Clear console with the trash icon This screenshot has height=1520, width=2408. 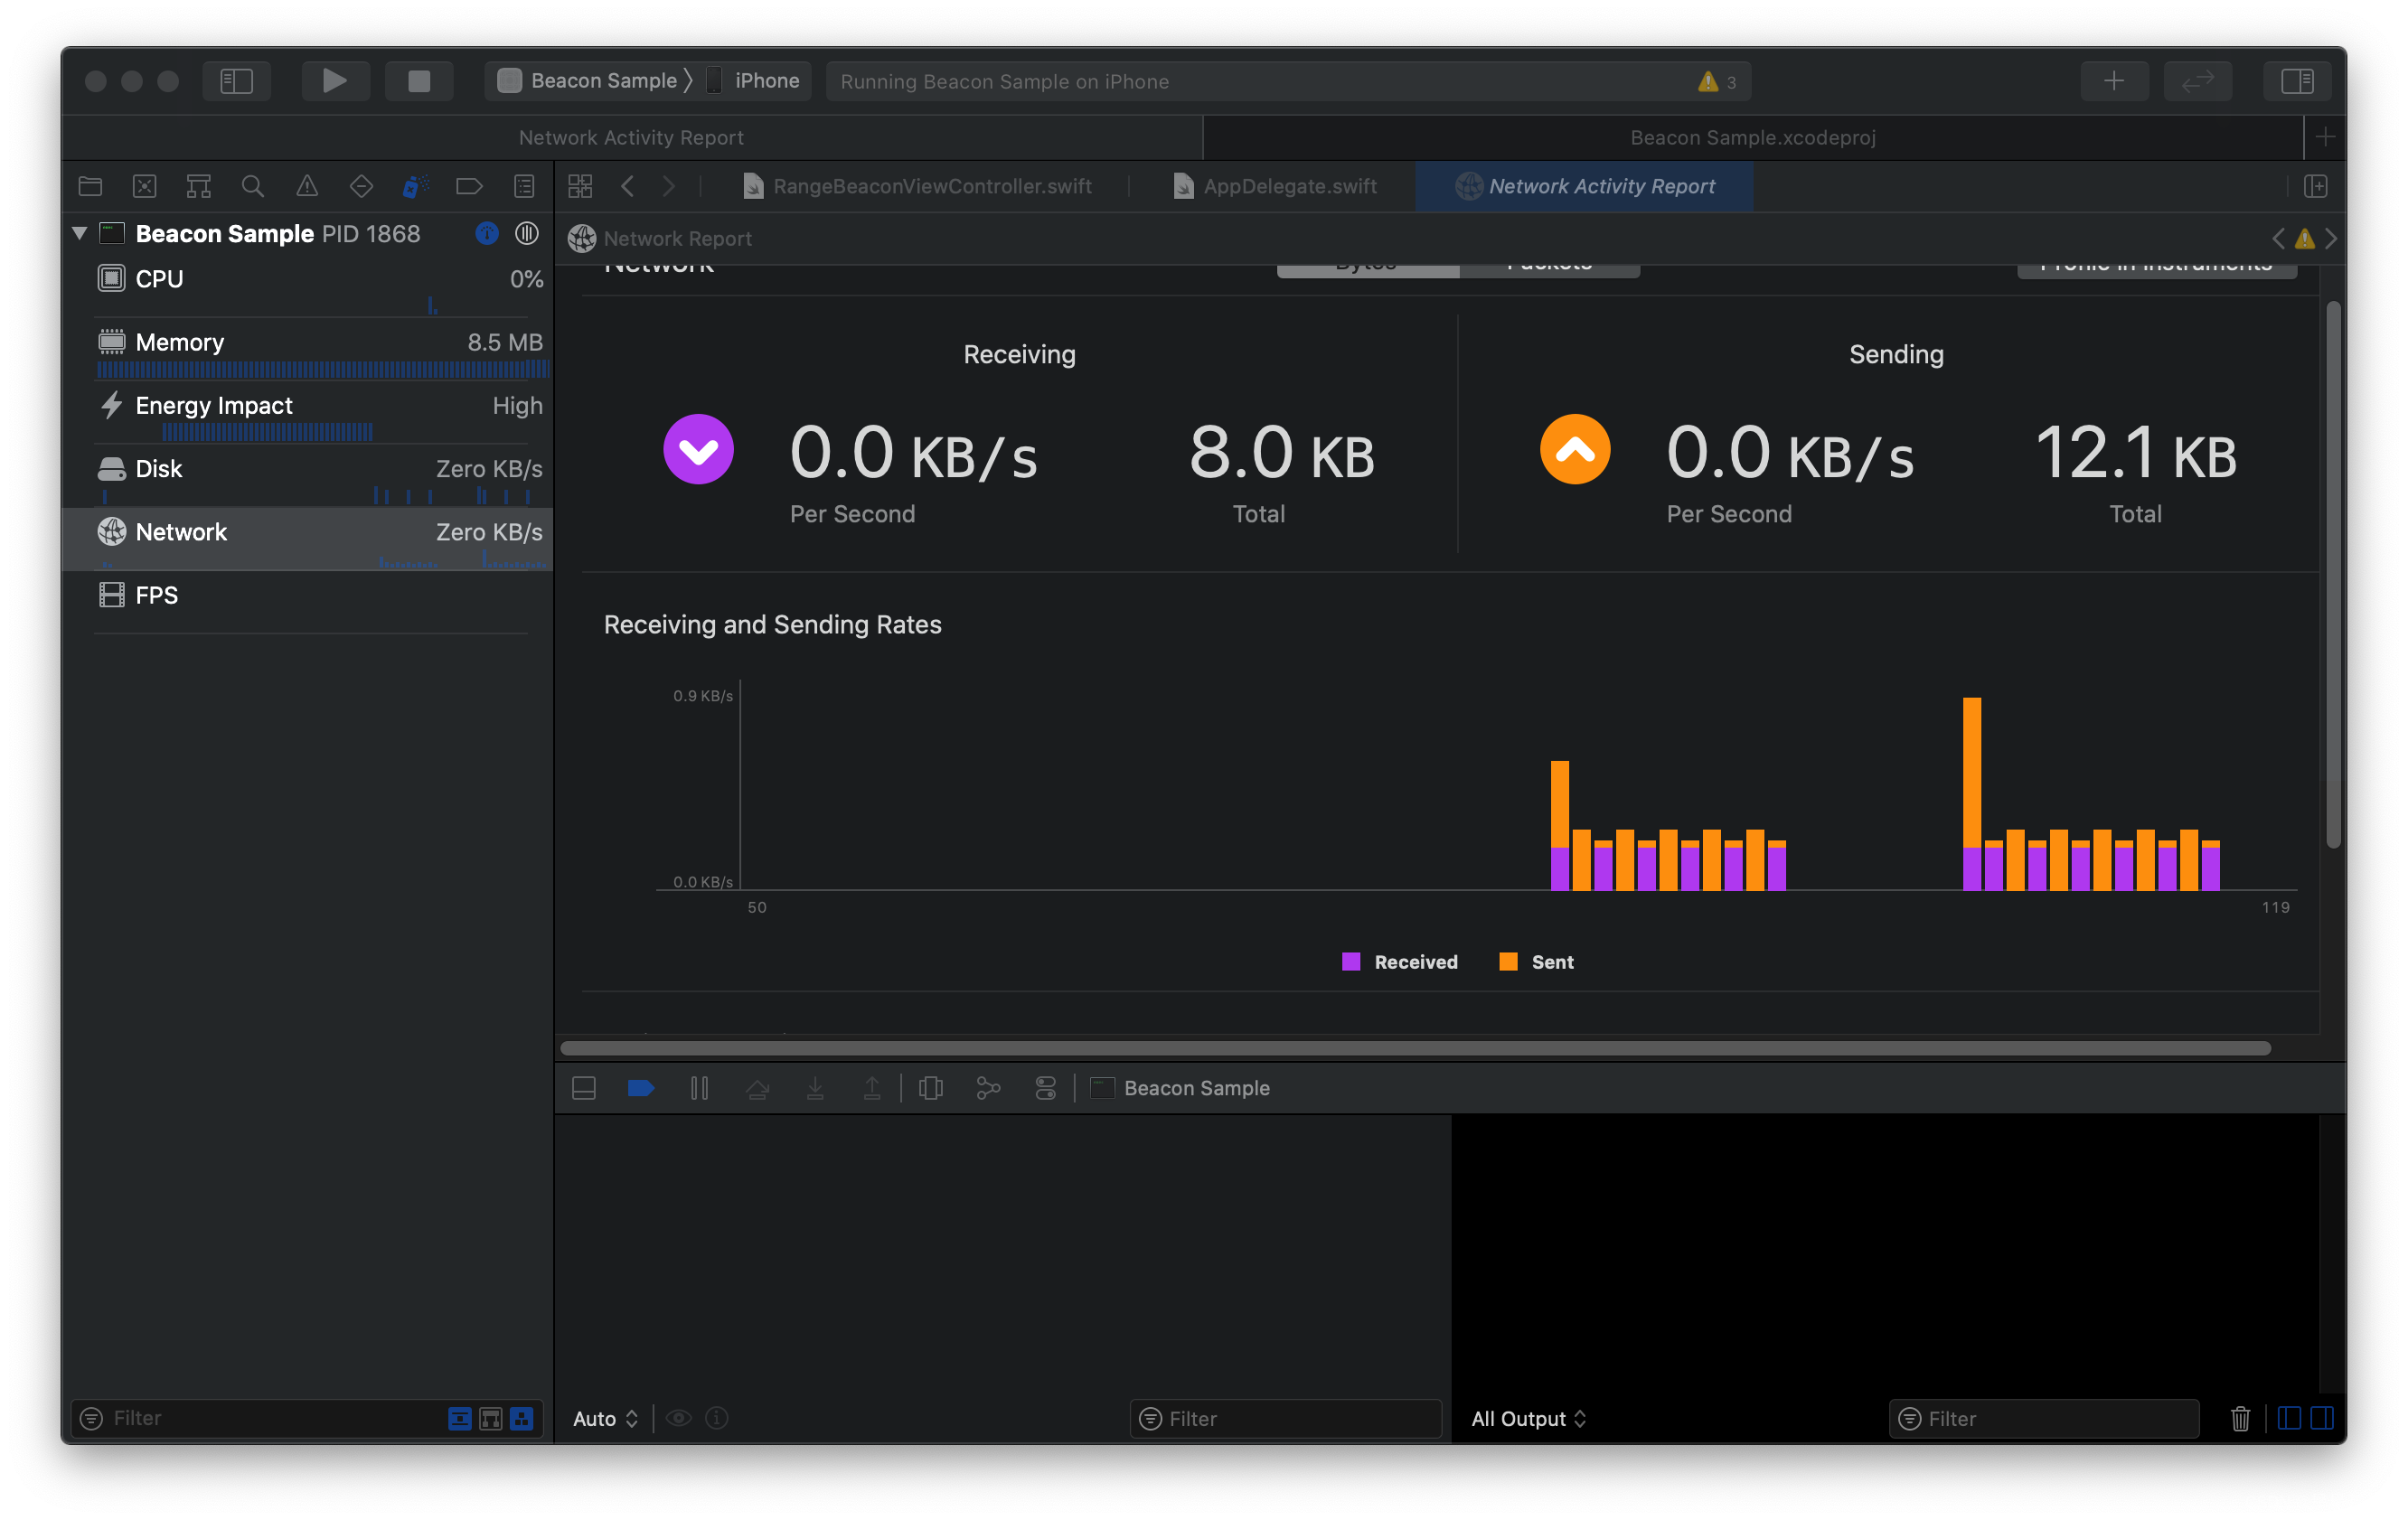[2240, 1418]
